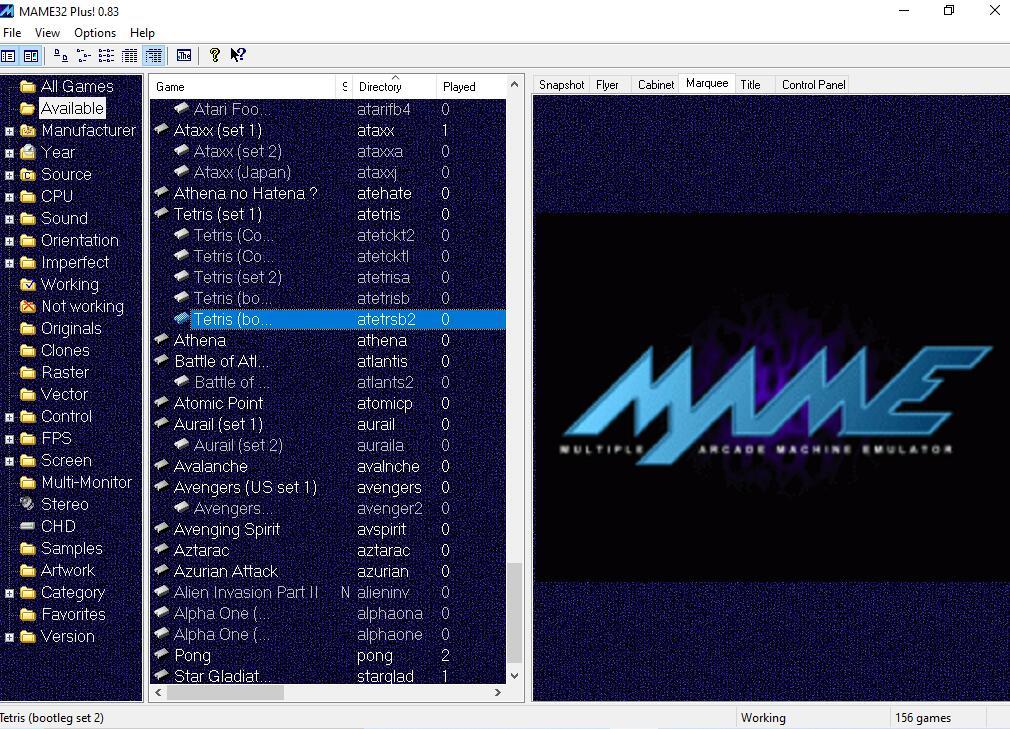Select the Available folder
1010x729 pixels.
point(71,108)
